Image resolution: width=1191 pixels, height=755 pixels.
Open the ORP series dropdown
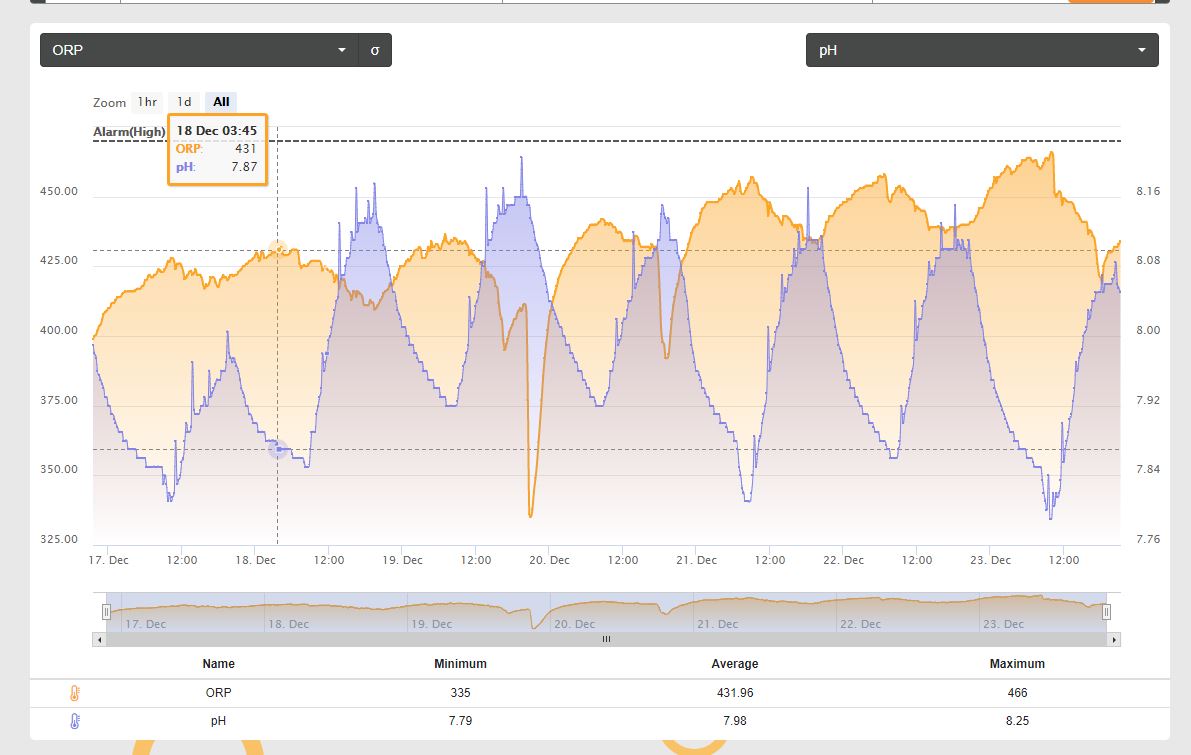pyautogui.click(x=199, y=50)
